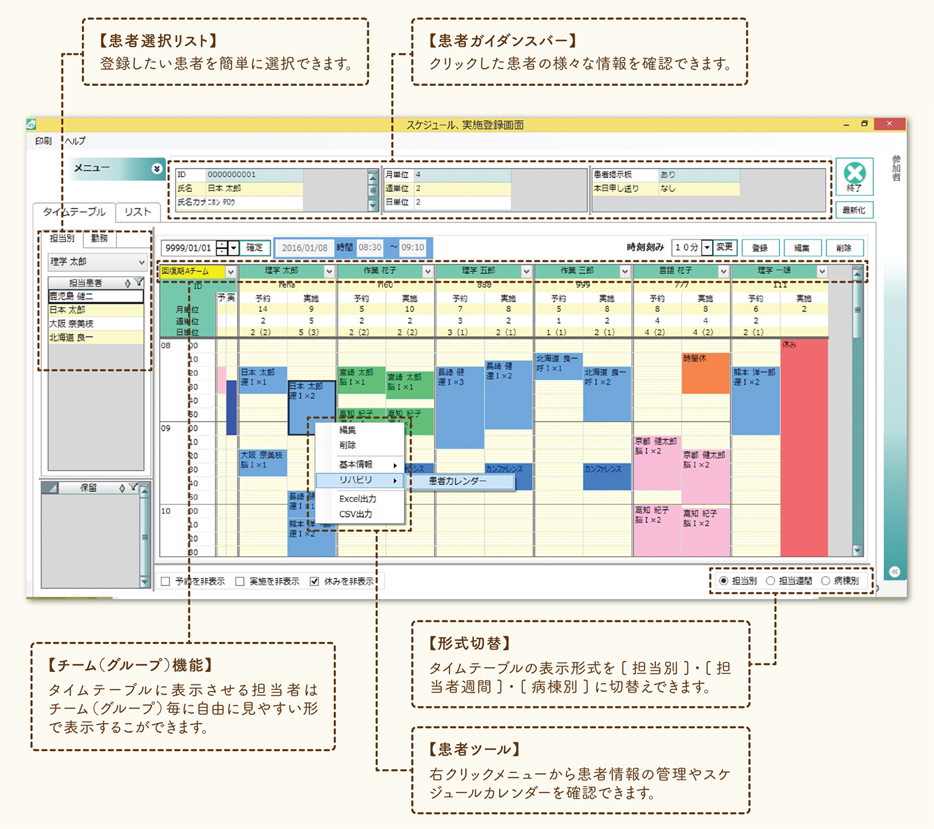Image resolution: width=934 pixels, height=829 pixels.
Task: Click the timetable vertical scrollbar thumb
Action: click(857, 310)
